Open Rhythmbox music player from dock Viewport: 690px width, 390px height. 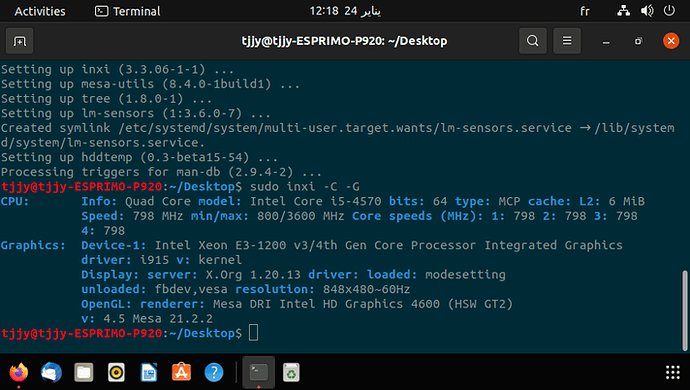116,373
